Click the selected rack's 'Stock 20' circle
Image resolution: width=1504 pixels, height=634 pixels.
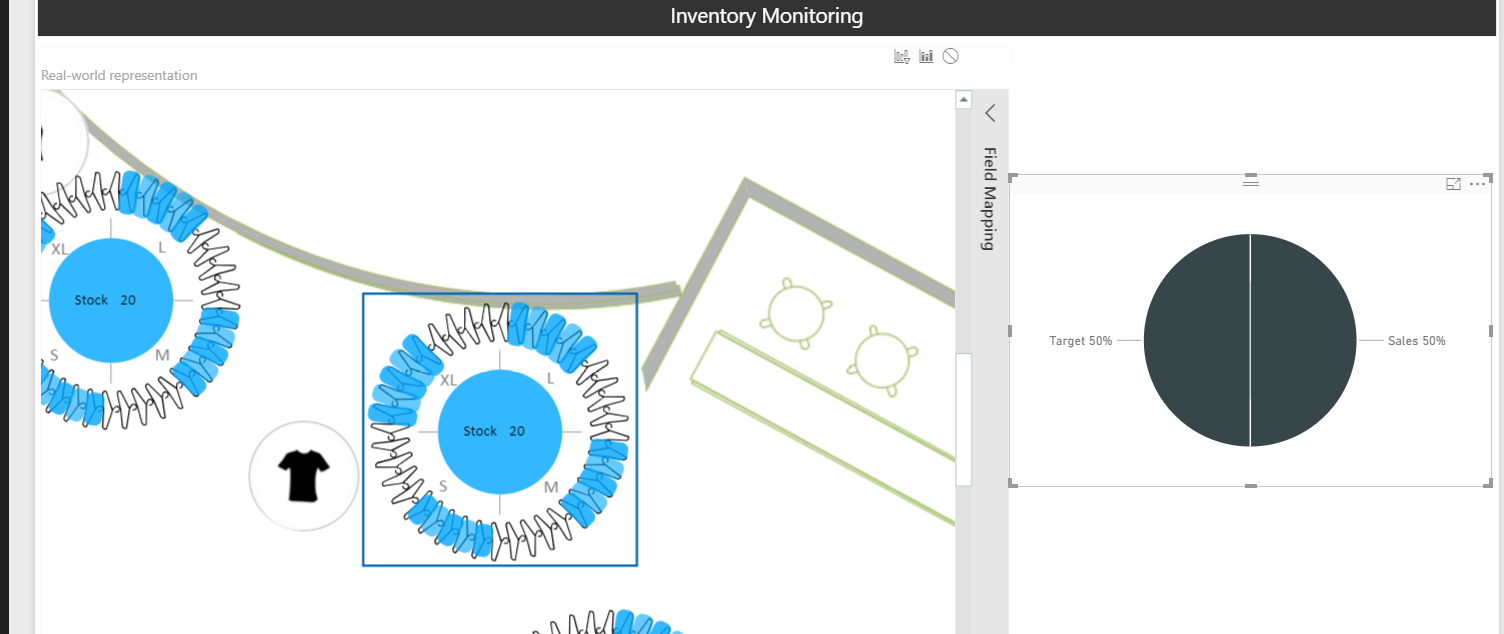499,431
